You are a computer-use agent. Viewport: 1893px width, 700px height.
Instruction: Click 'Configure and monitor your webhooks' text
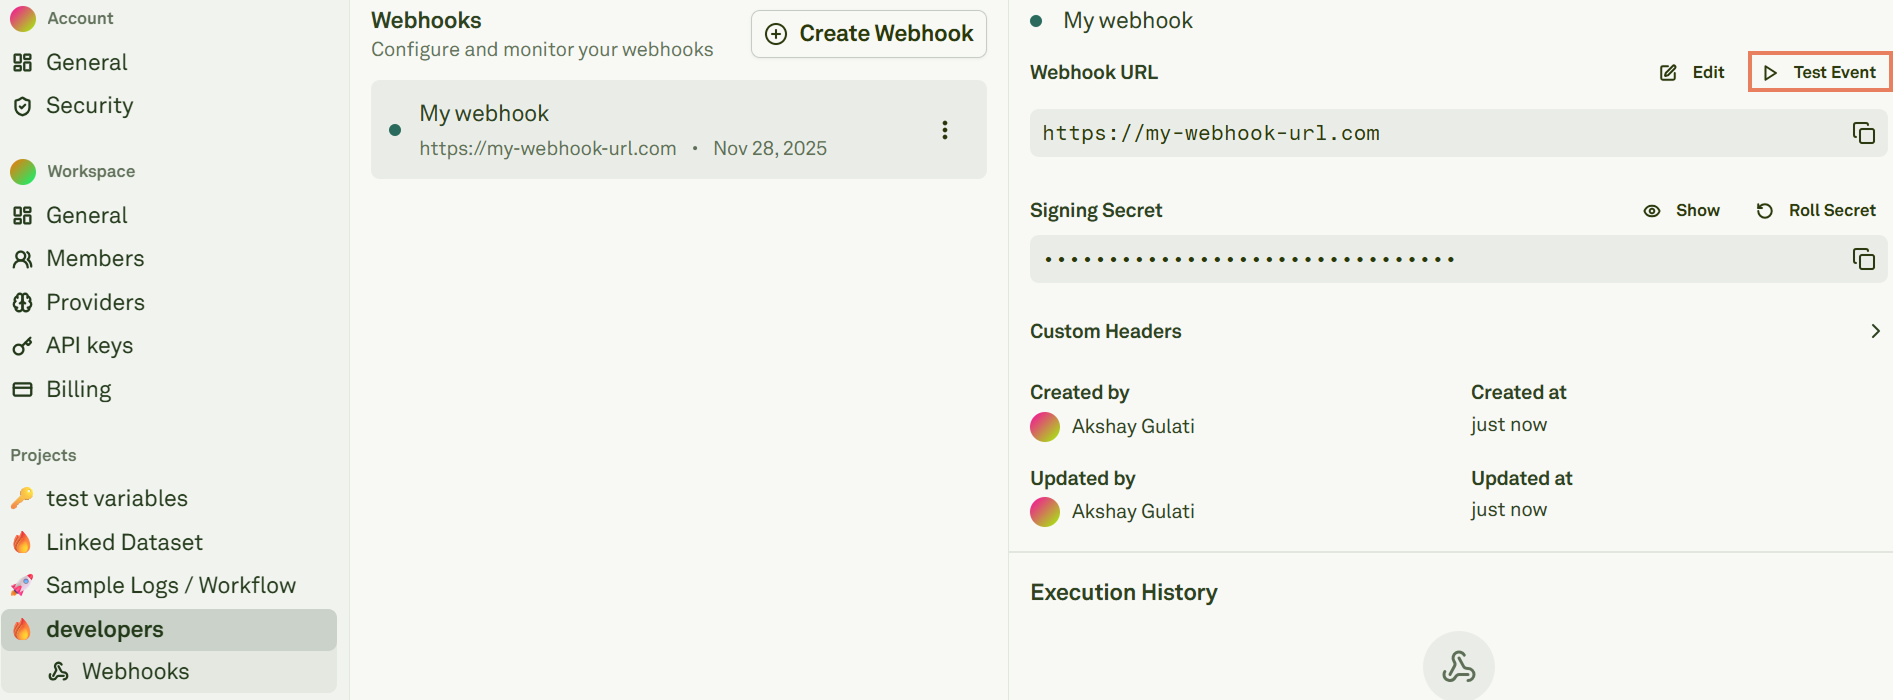[542, 49]
